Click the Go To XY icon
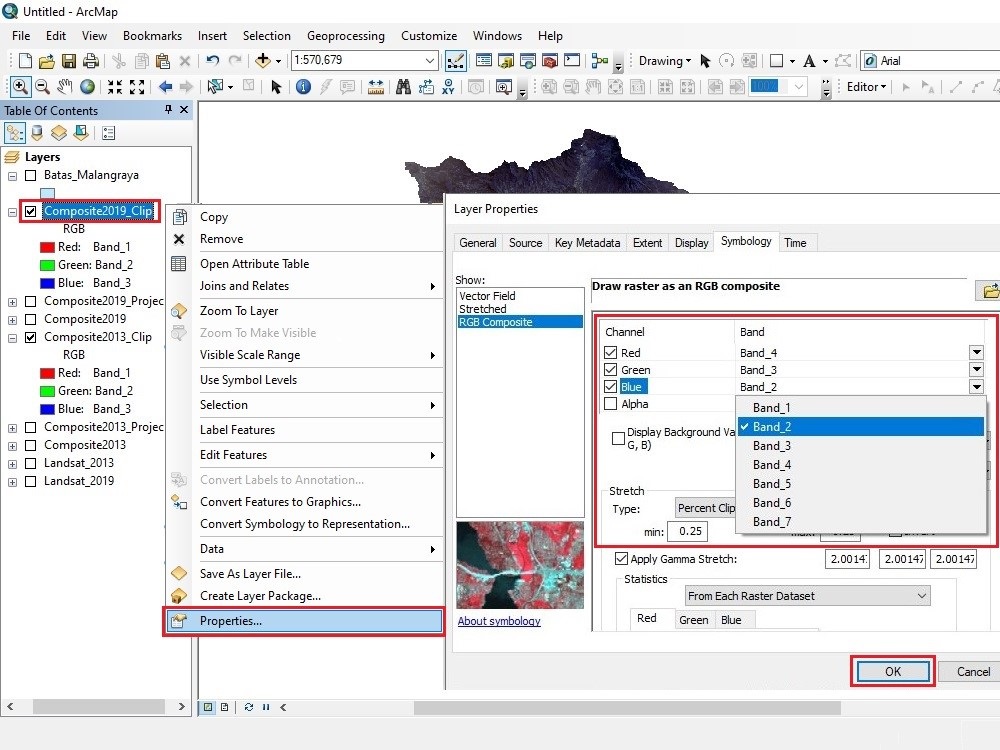This screenshot has width=1000, height=750. pyautogui.click(x=448, y=86)
